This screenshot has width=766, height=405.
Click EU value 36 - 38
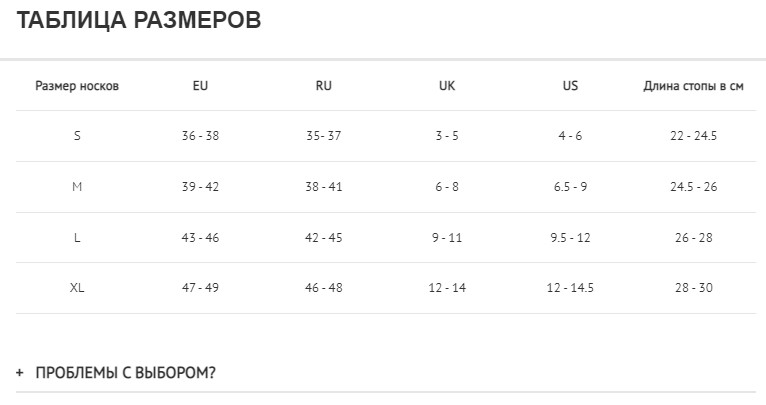point(200,136)
